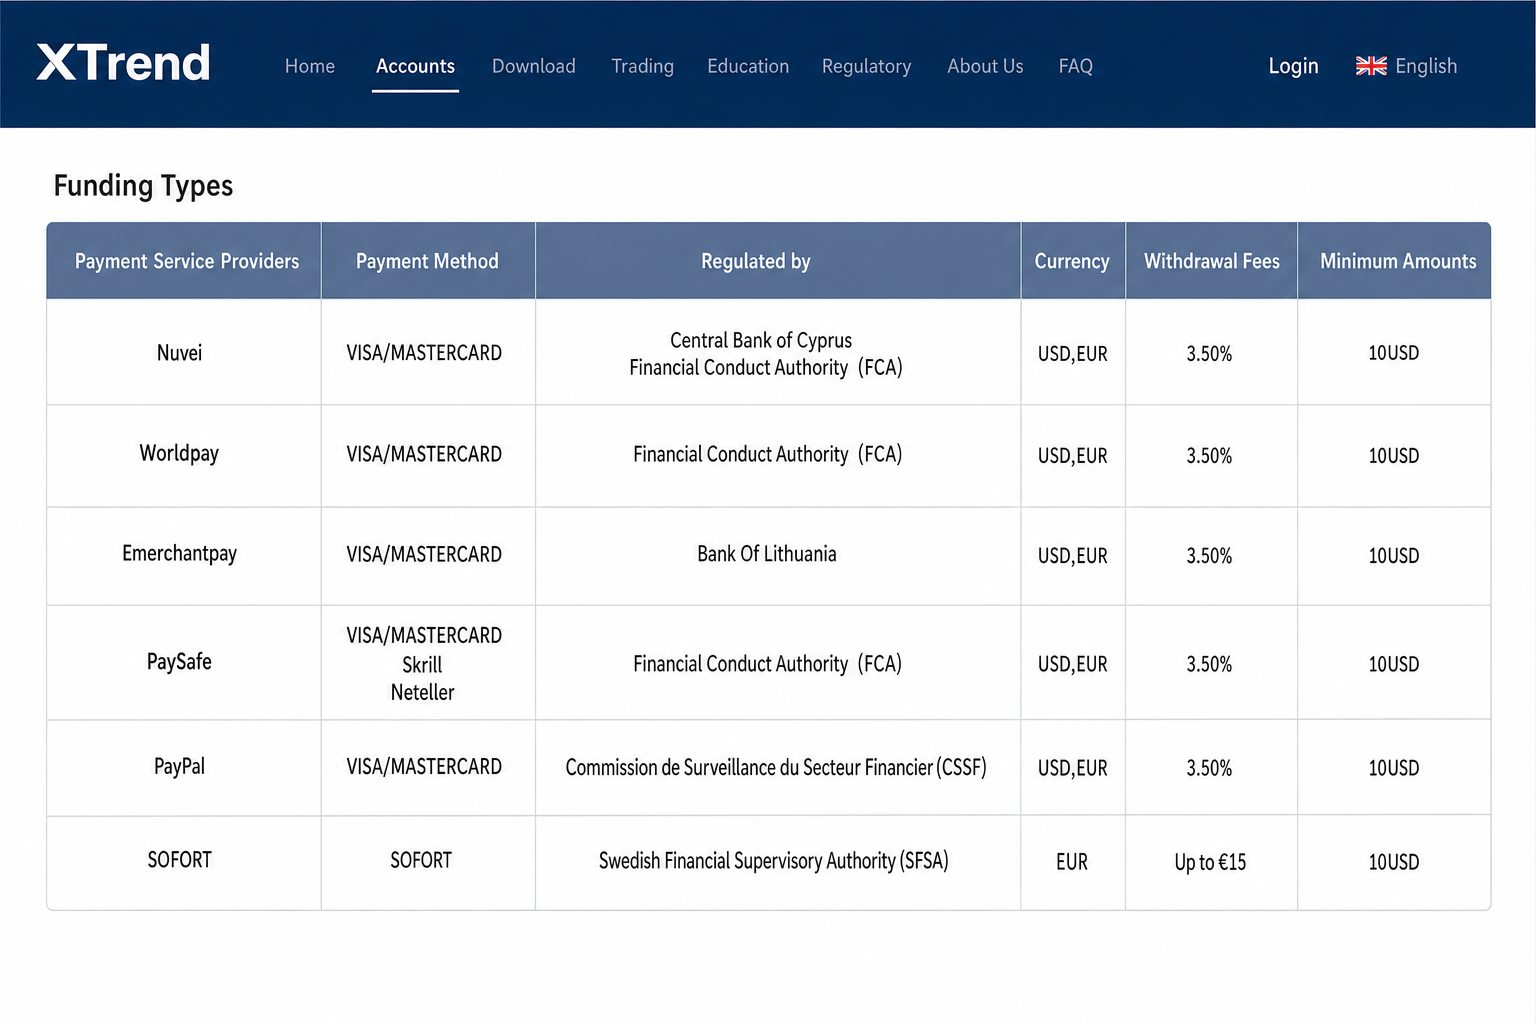Click Financial Conduct Authority in the PaySafe row
Image resolution: width=1536 pixels, height=1024 pixels.
coord(767,664)
